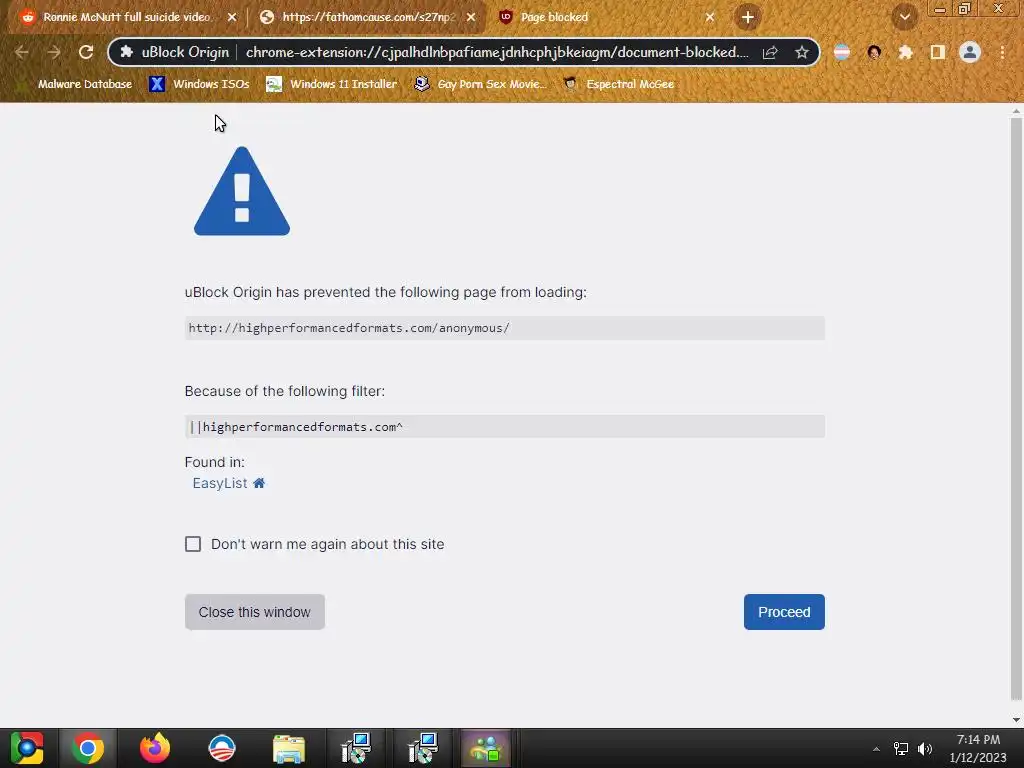The width and height of the screenshot is (1024, 768).
Task: Toggle the Chrome side panel icon
Action: [x=938, y=52]
